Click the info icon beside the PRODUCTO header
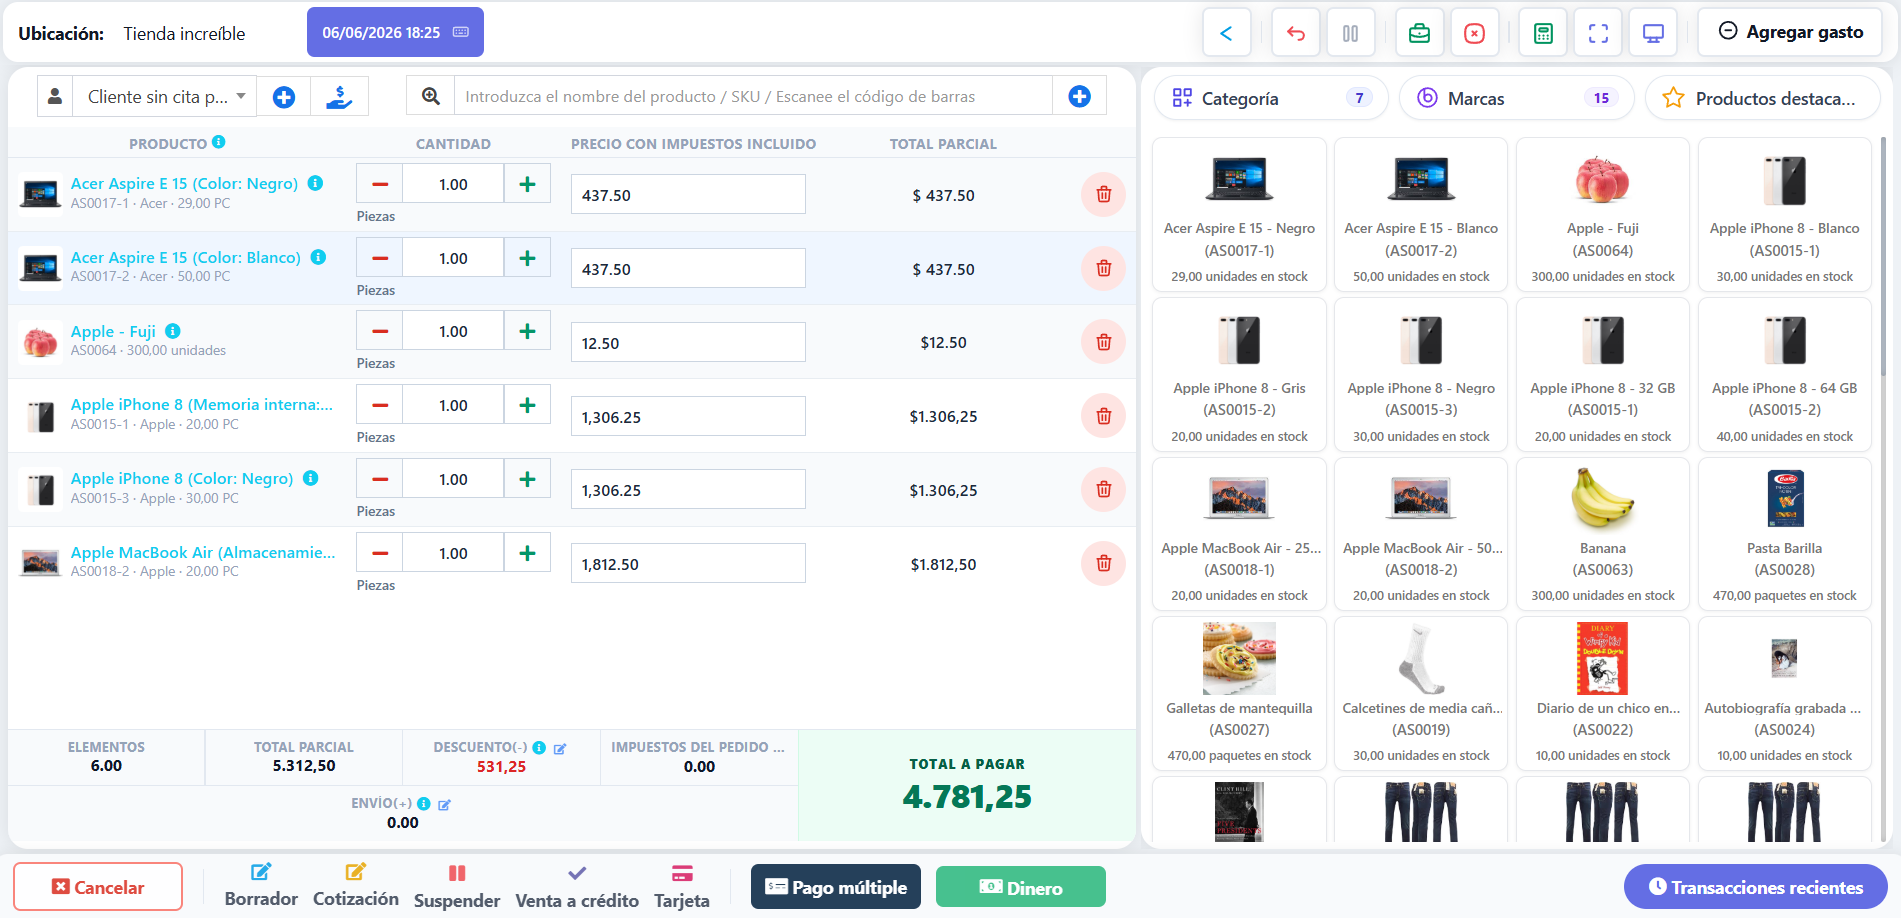The height and width of the screenshot is (918, 1904). pyautogui.click(x=218, y=142)
